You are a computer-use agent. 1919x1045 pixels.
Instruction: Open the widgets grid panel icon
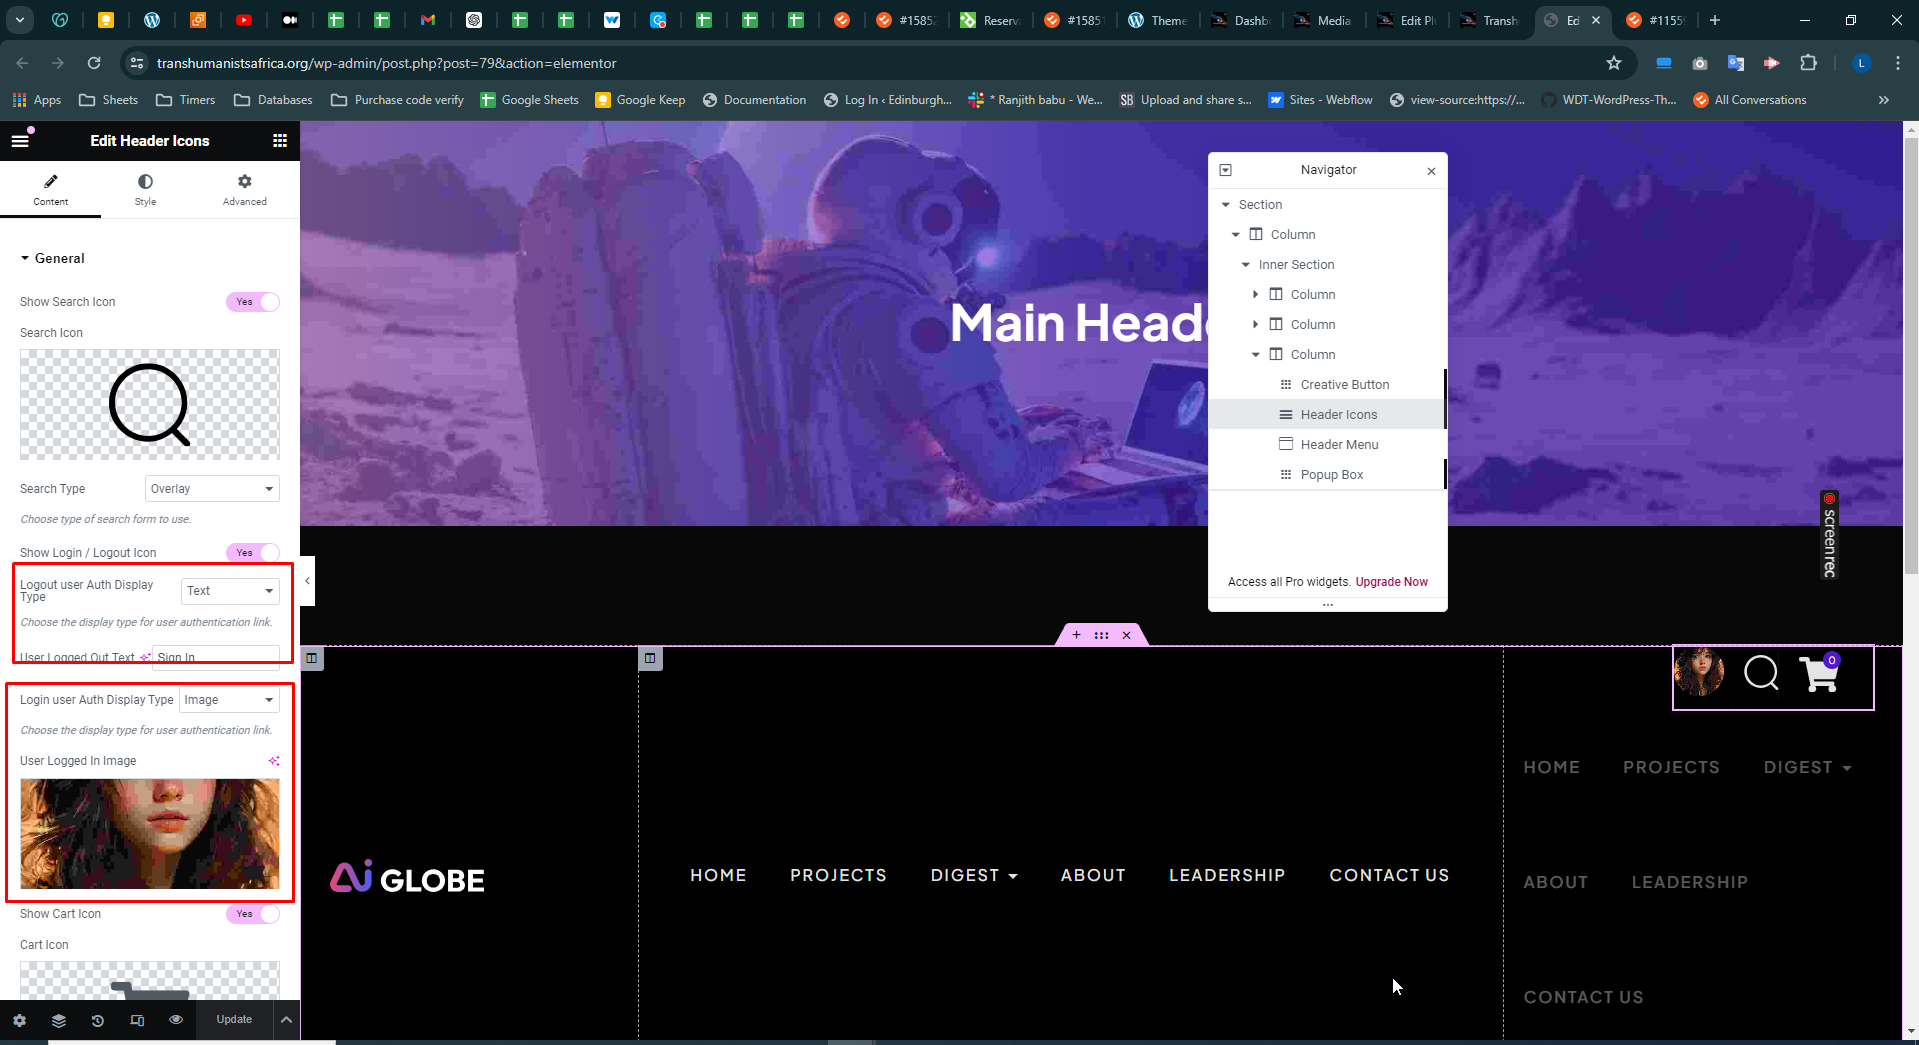(280, 141)
